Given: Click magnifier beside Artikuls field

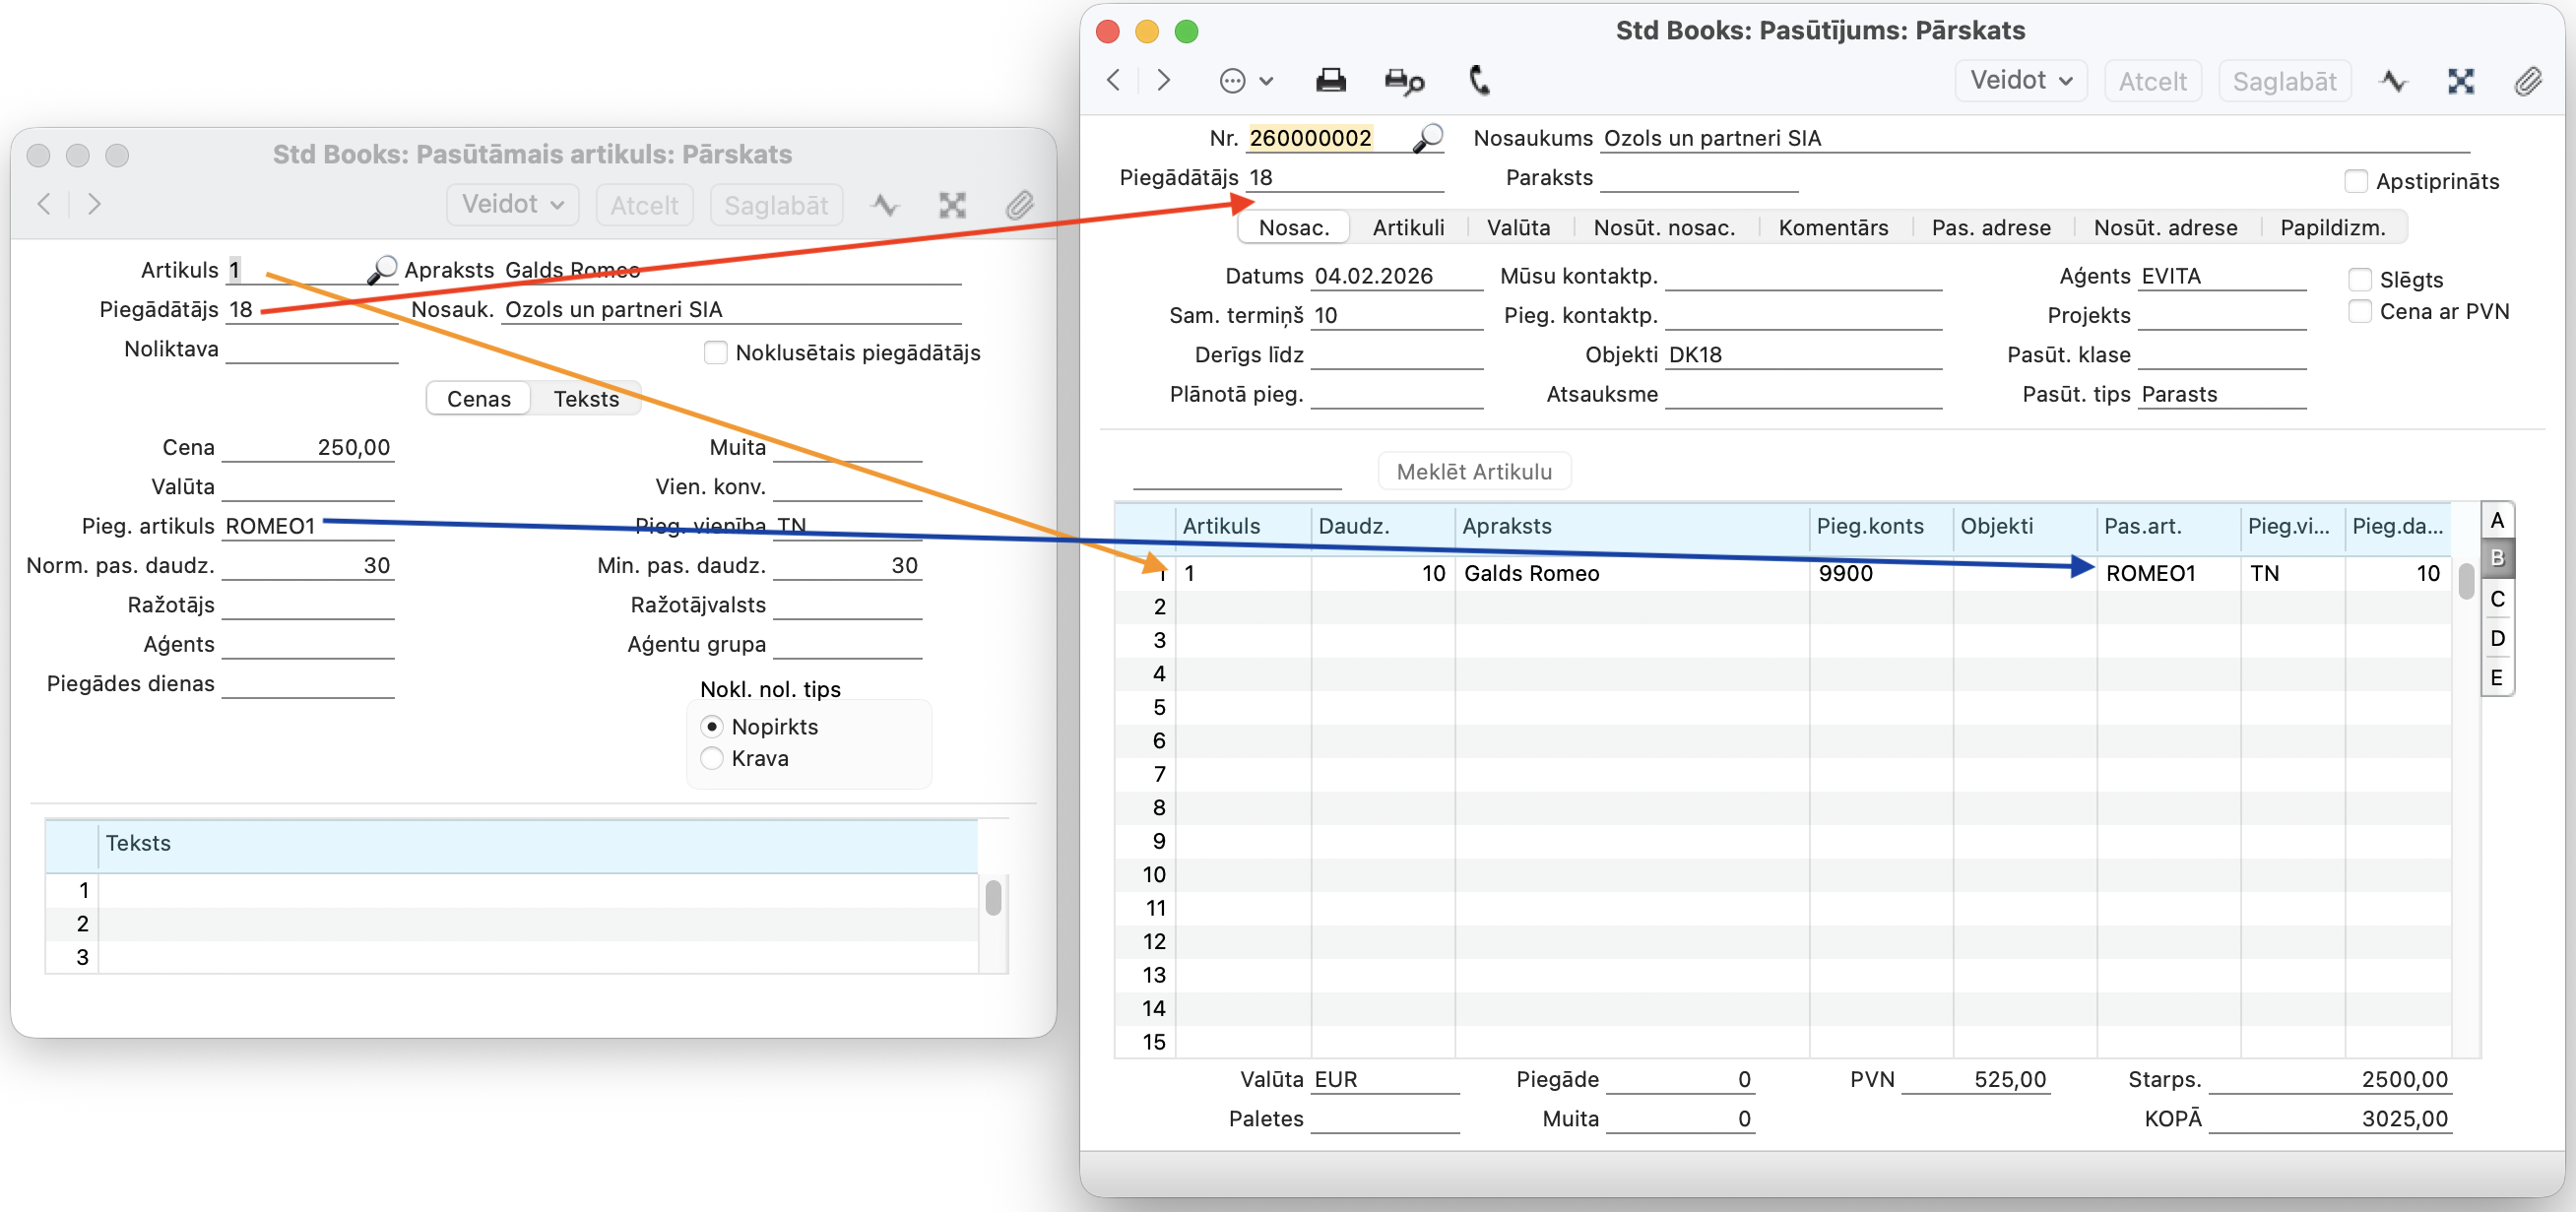Looking at the screenshot, I should pyautogui.click(x=381, y=270).
